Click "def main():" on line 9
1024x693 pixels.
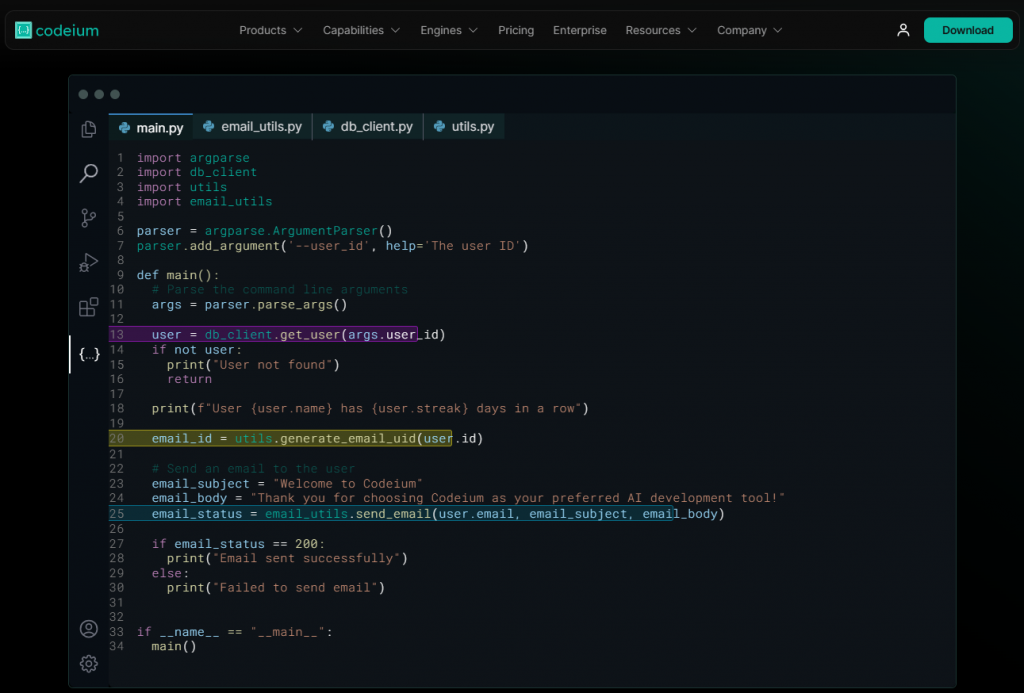click(178, 275)
